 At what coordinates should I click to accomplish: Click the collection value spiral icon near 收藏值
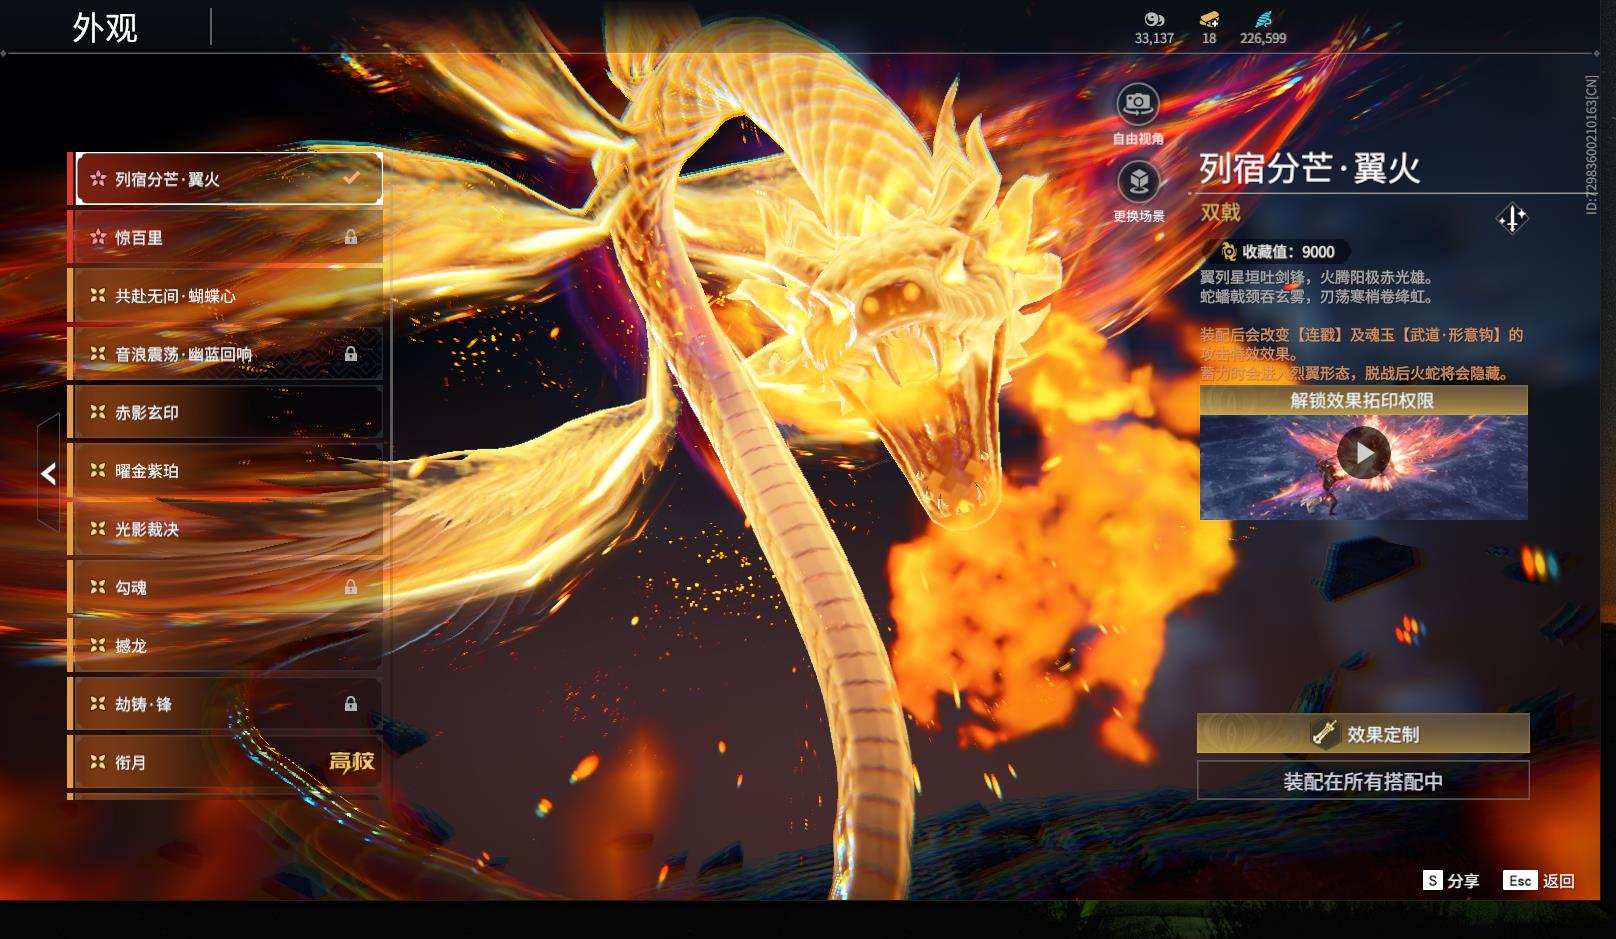click(x=1229, y=252)
